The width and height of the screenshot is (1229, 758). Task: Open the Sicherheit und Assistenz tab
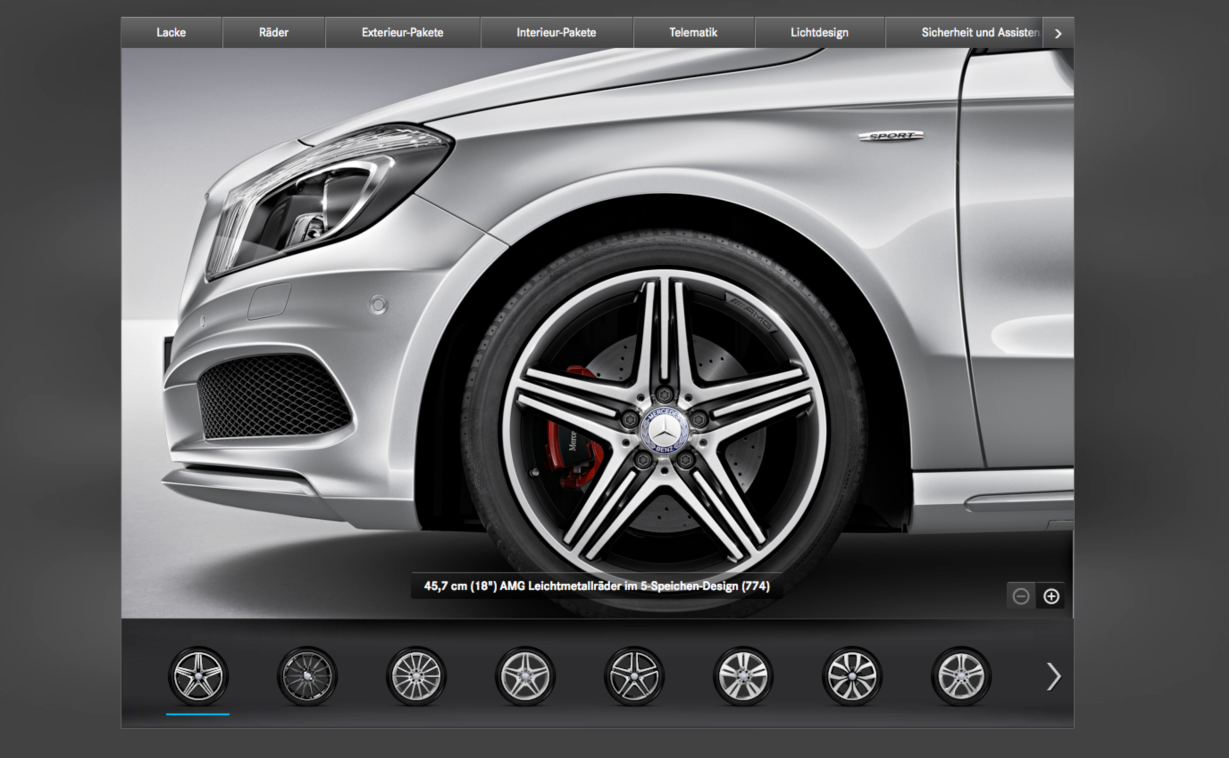(963, 32)
